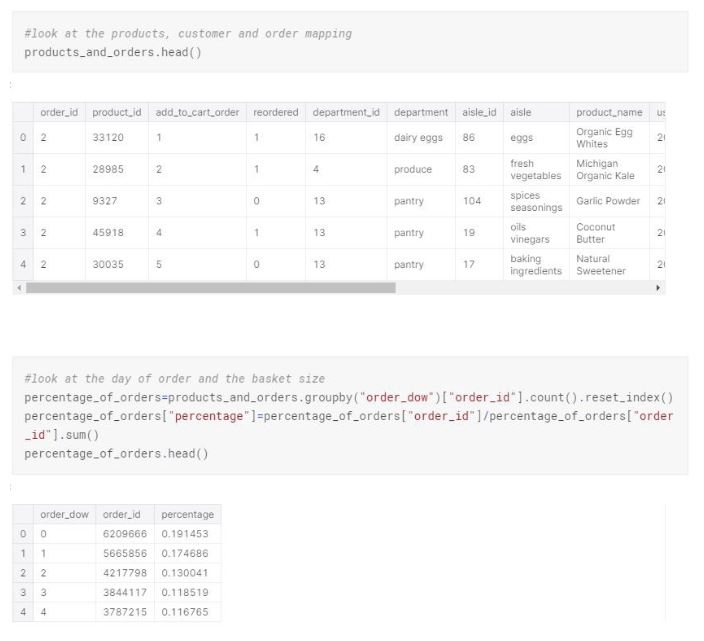Select the product_name column header
This screenshot has width=704, height=641.
(x=609, y=112)
